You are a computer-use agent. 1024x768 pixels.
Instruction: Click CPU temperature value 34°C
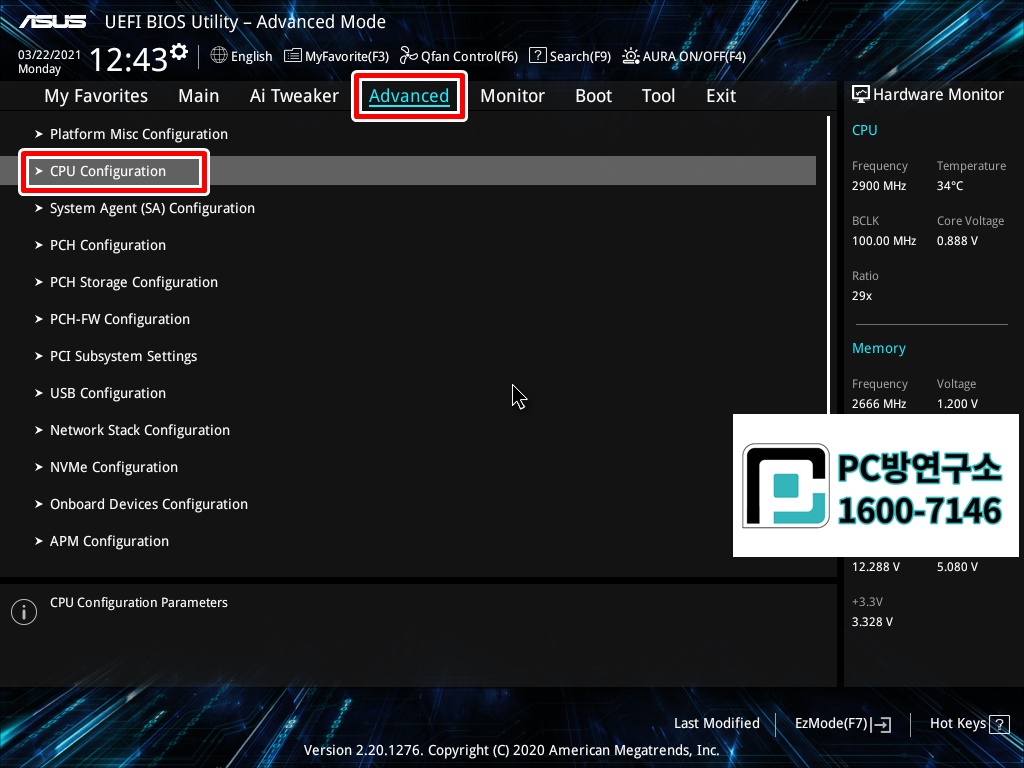click(950, 186)
